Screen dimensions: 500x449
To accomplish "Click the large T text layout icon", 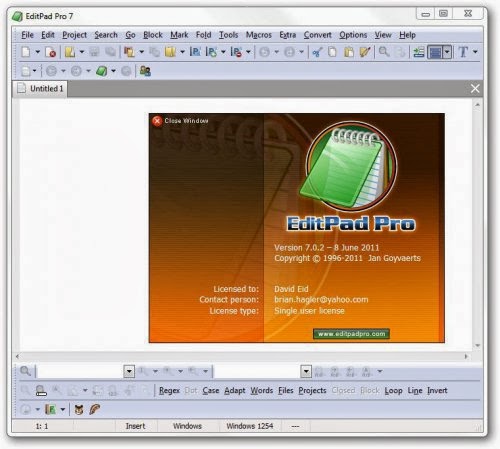I will click(x=463, y=52).
